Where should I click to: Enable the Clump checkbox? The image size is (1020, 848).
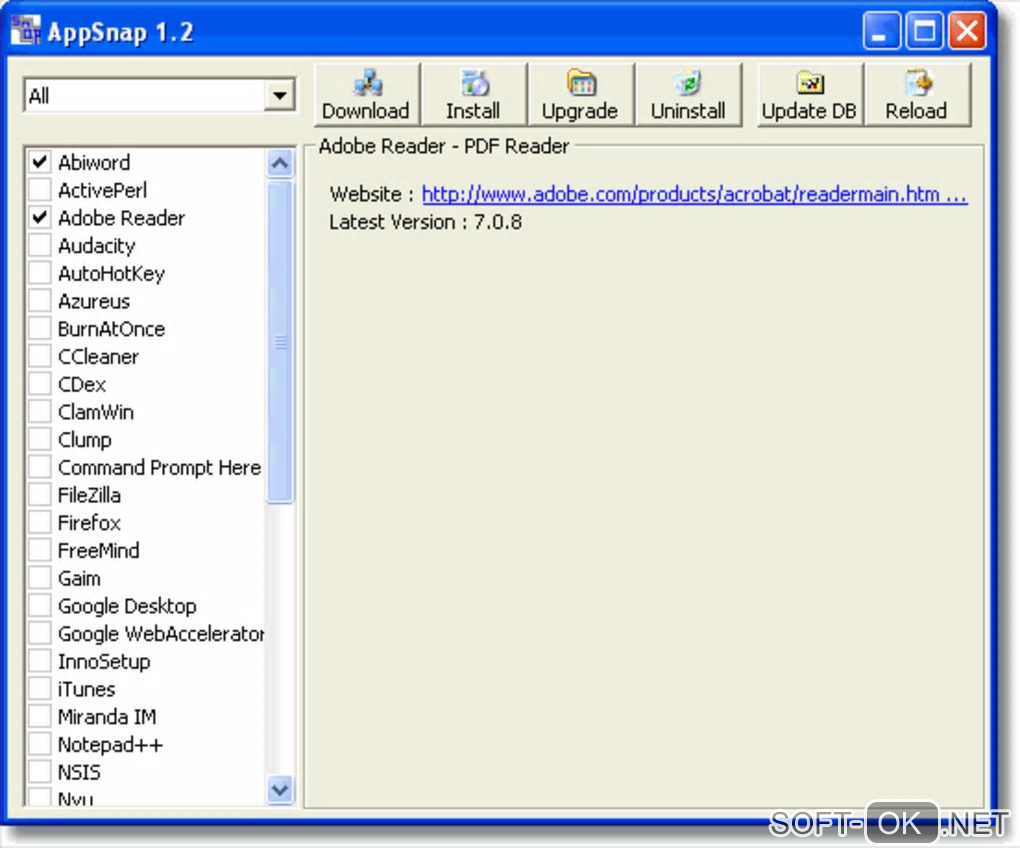(40, 439)
